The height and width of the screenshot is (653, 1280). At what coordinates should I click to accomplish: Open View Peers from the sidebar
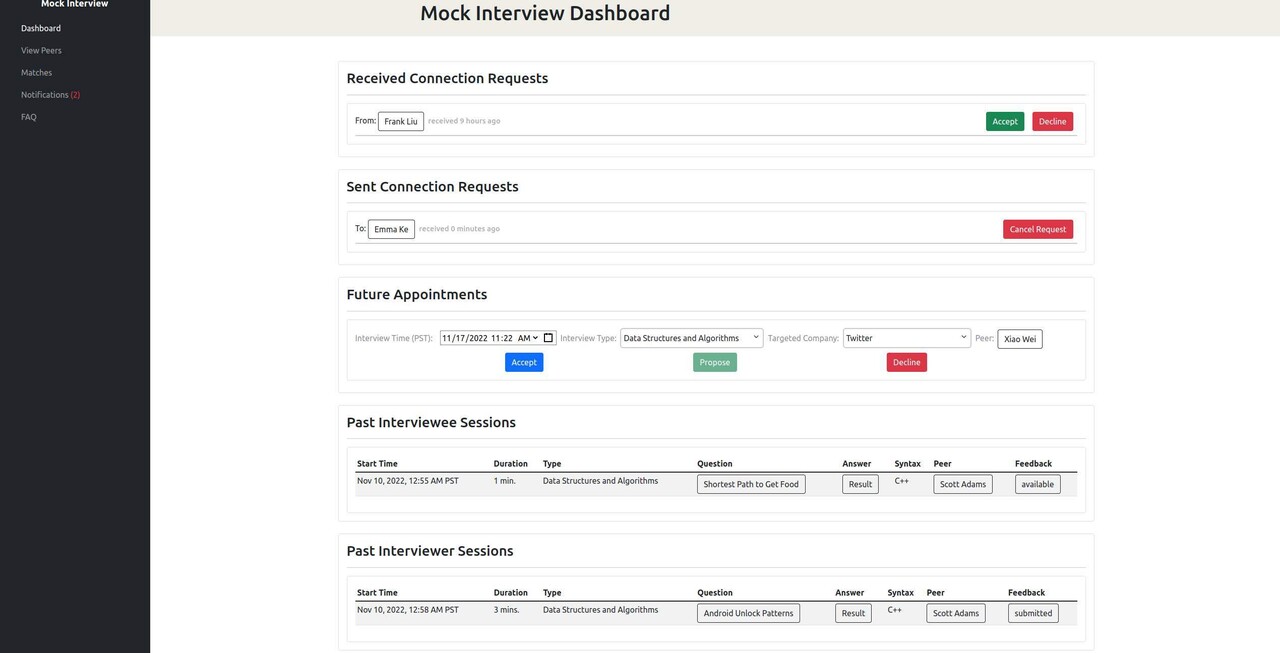41,49
